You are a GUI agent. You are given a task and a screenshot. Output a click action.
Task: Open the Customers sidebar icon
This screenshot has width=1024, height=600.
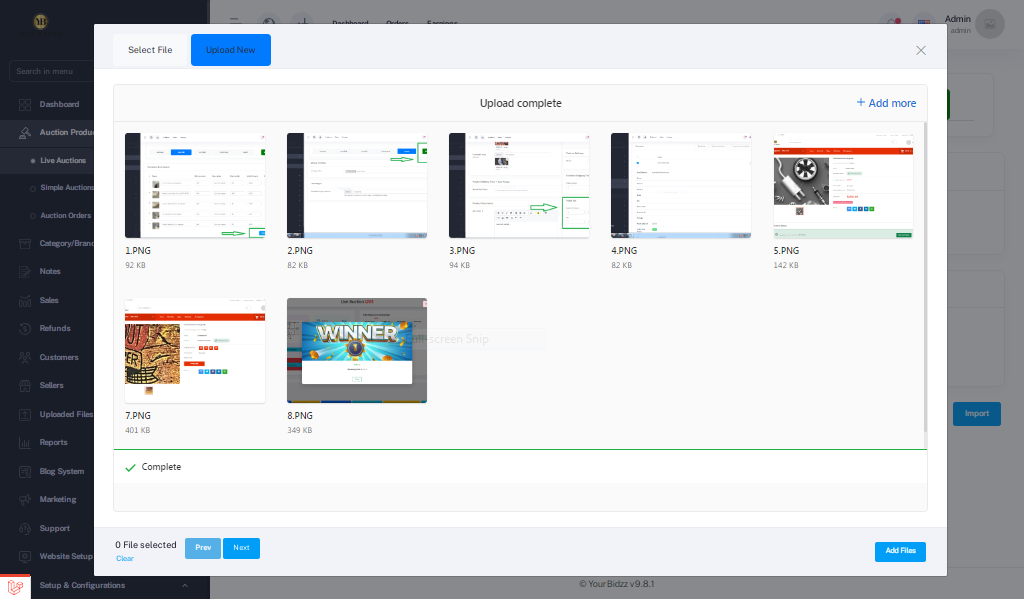[x=23, y=357]
